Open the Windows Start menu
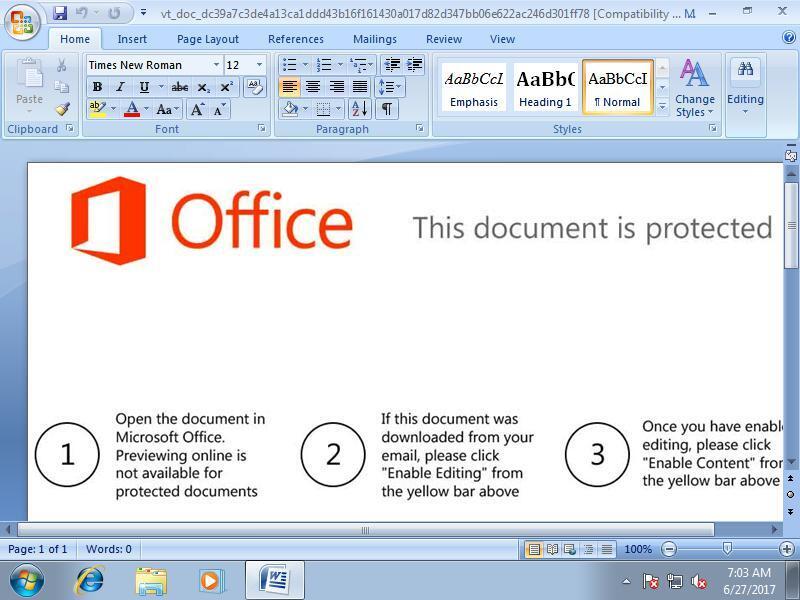Screen dimensions: 800x600 click(x=26, y=581)
